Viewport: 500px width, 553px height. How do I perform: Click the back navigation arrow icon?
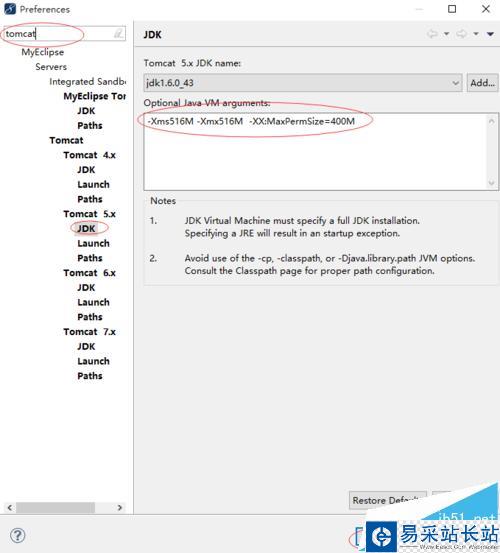click(x=432, y=34)
